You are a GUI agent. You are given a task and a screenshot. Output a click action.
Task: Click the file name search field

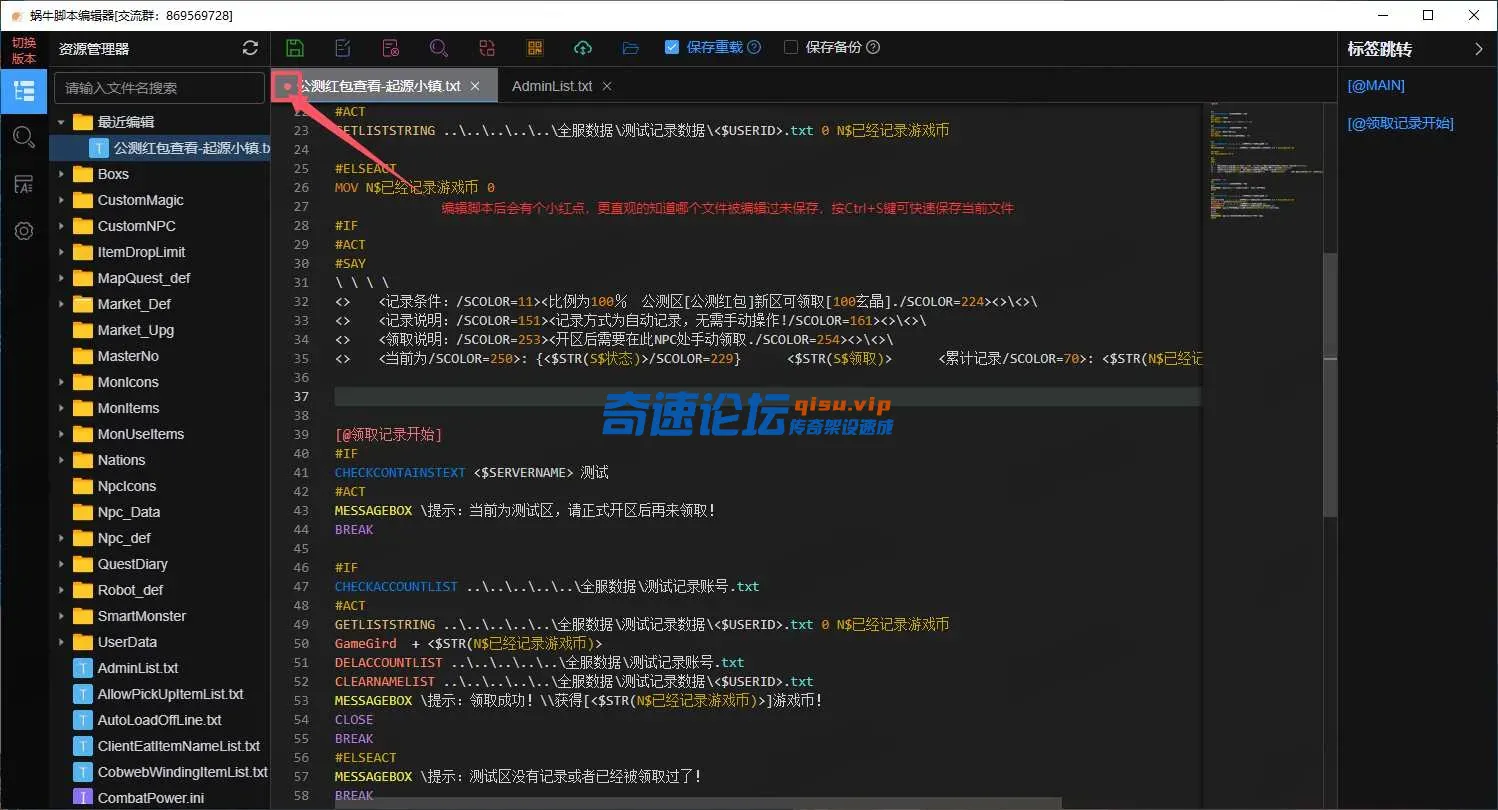tap(159, 88)
